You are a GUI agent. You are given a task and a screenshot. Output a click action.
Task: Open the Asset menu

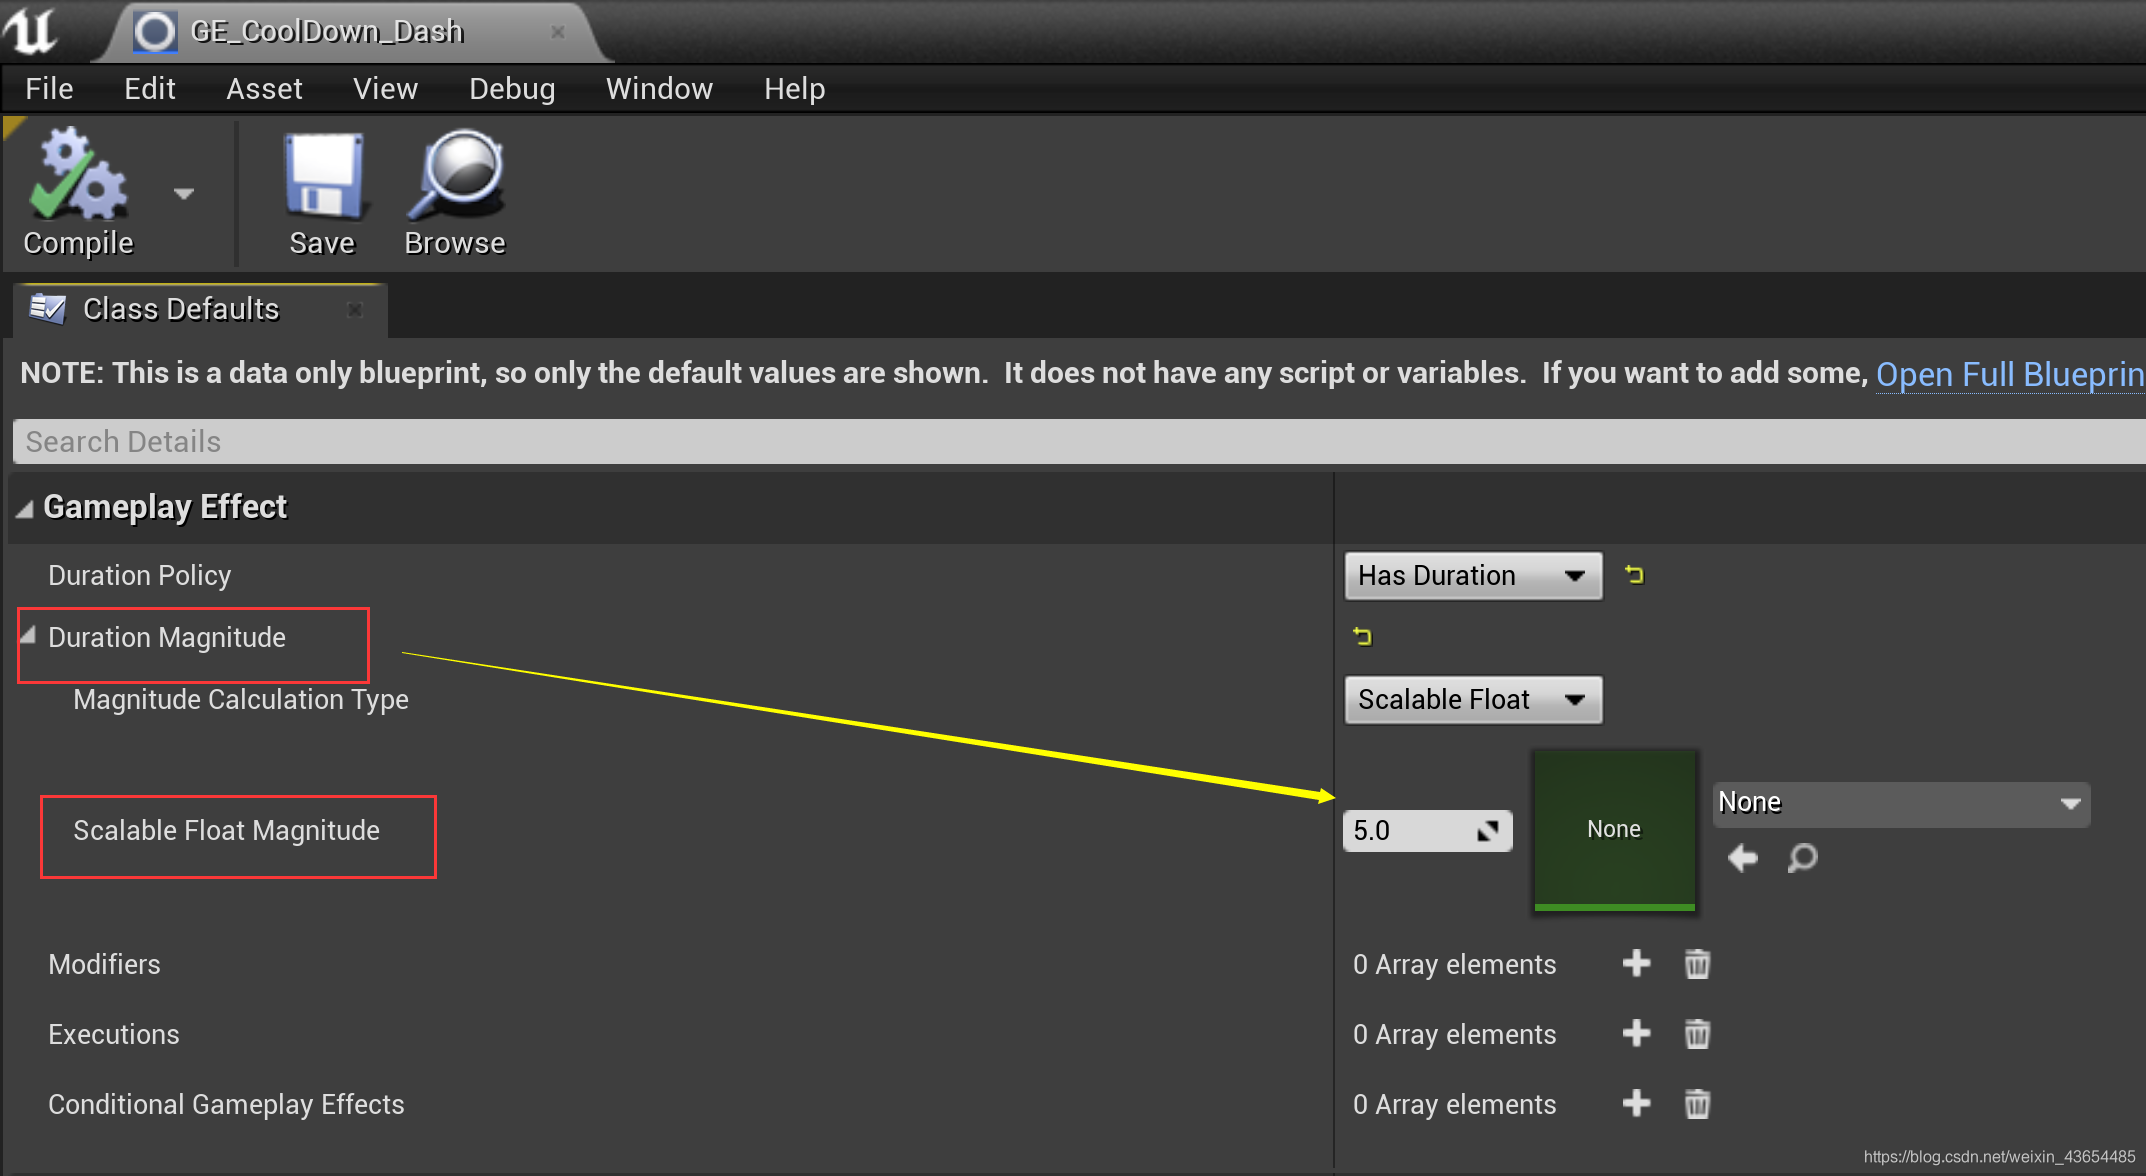[264, 89]
